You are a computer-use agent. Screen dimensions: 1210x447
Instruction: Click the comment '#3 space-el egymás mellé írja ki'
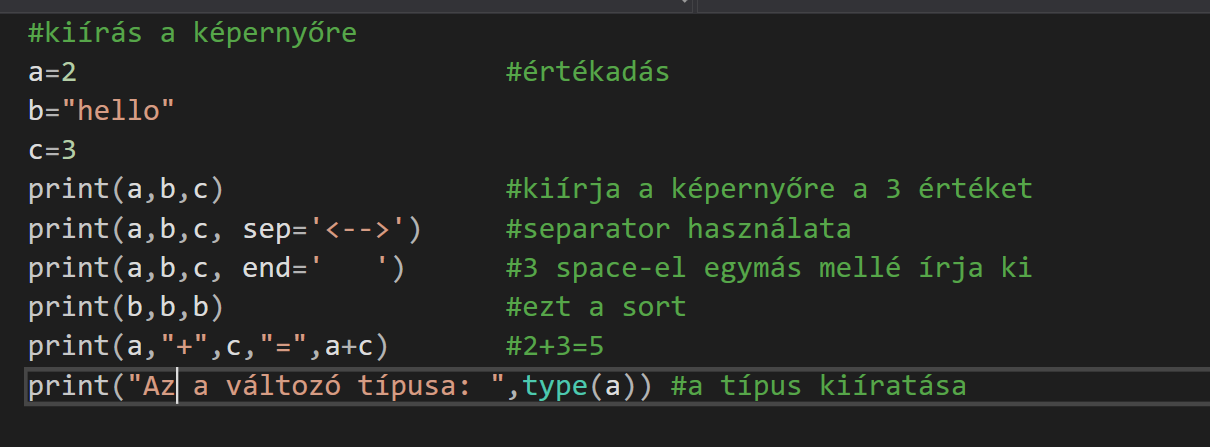768,268
